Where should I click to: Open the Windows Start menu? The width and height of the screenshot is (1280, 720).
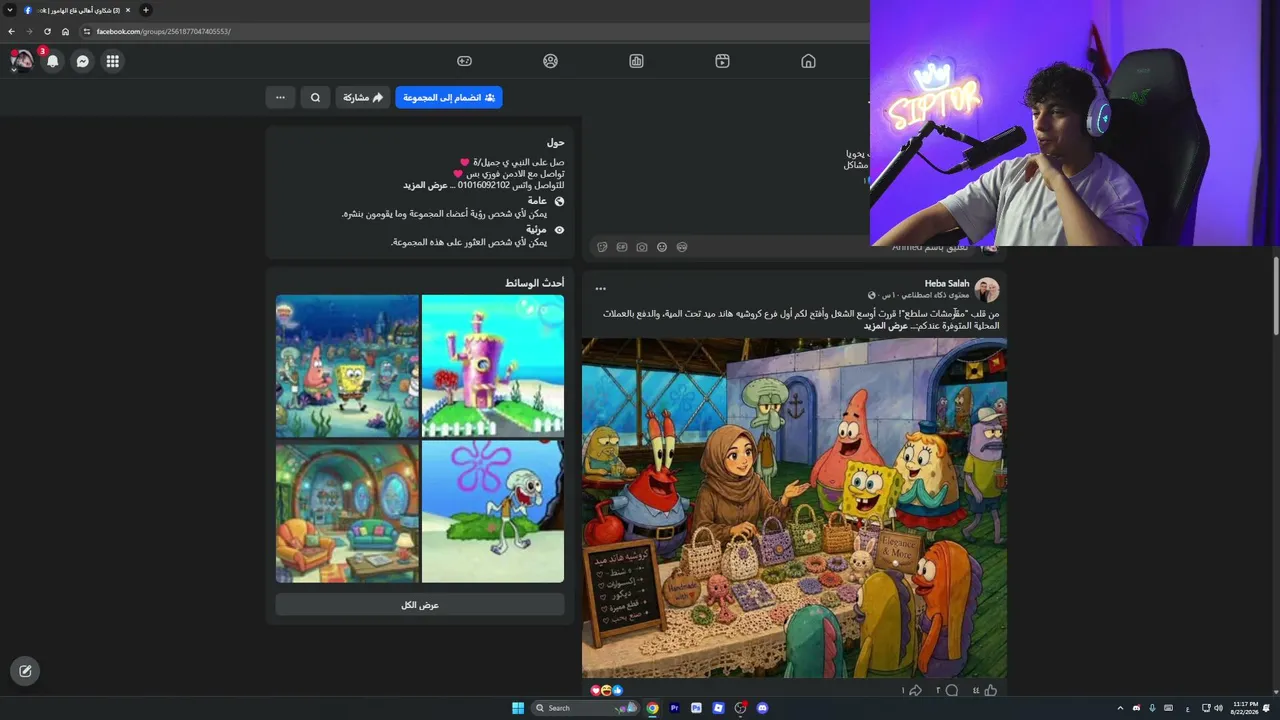tap(518, 708)
